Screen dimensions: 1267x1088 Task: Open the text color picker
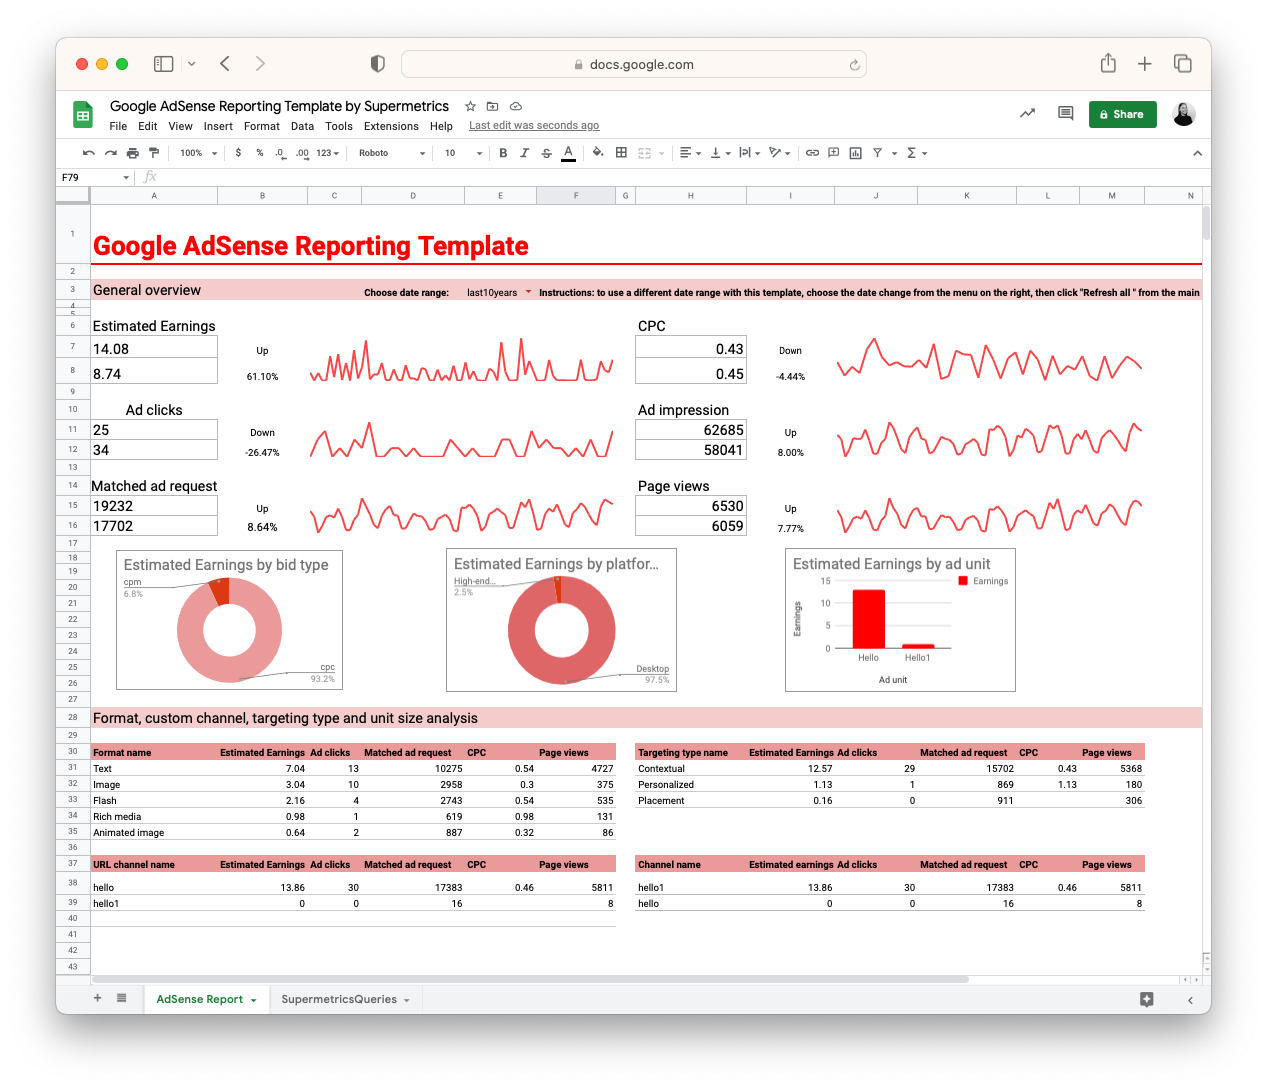click(568, 153)
